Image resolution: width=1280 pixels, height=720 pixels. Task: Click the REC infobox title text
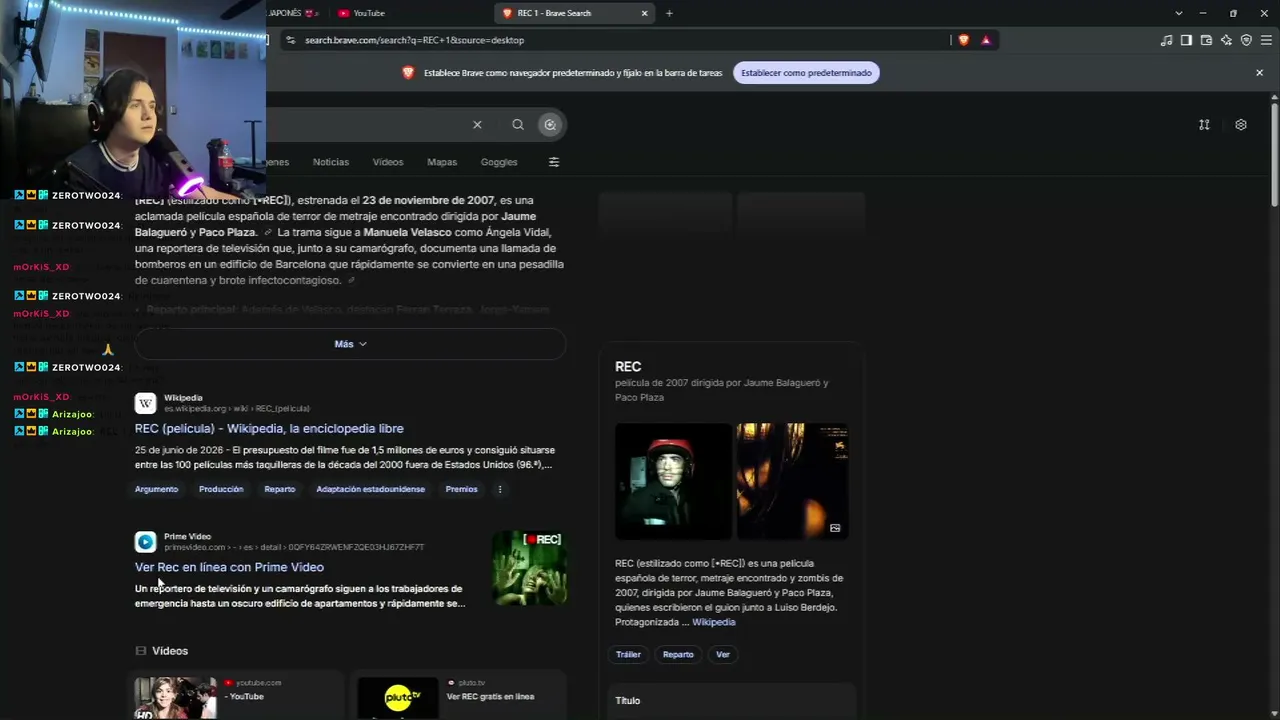coord(628,367)
